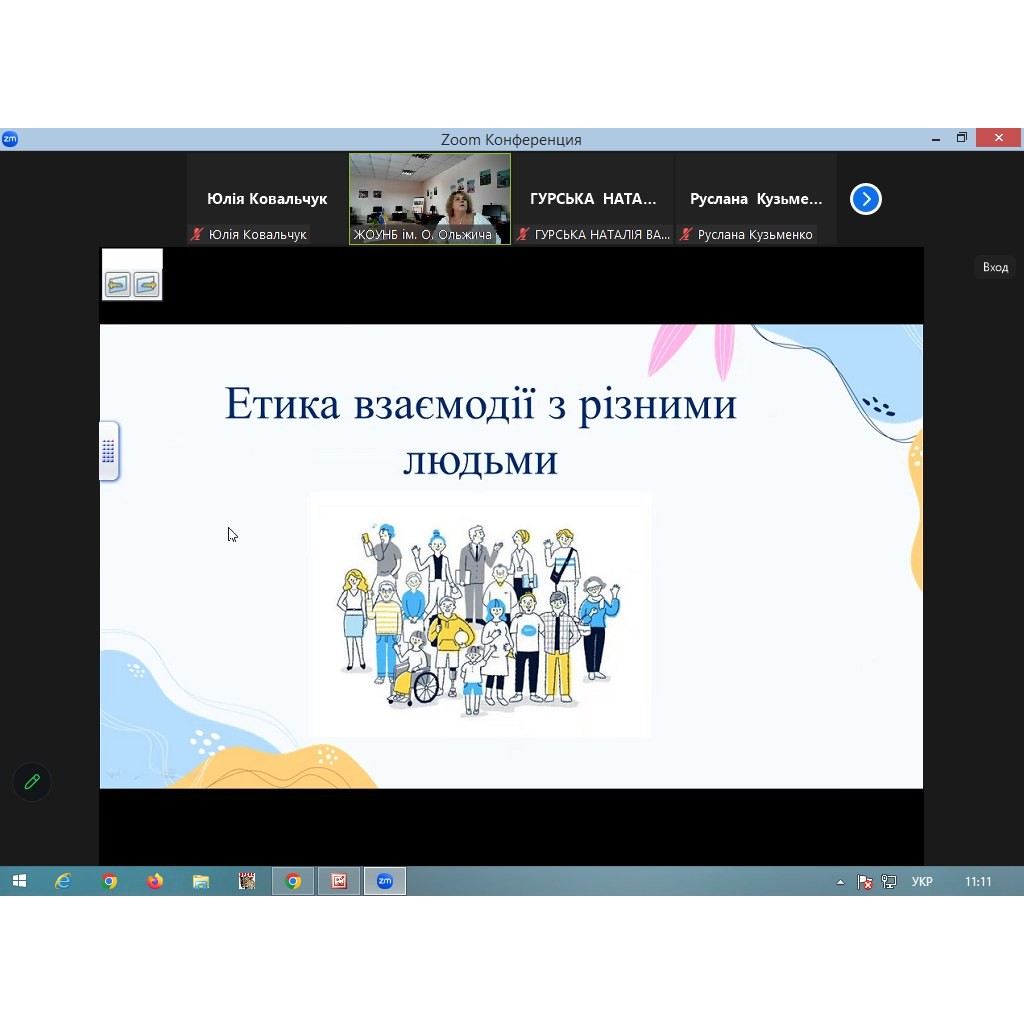Open Firefox from the taskbar
Image resolution: width=1024 pixels, height=1024 pixels.
tap(155, 881)
